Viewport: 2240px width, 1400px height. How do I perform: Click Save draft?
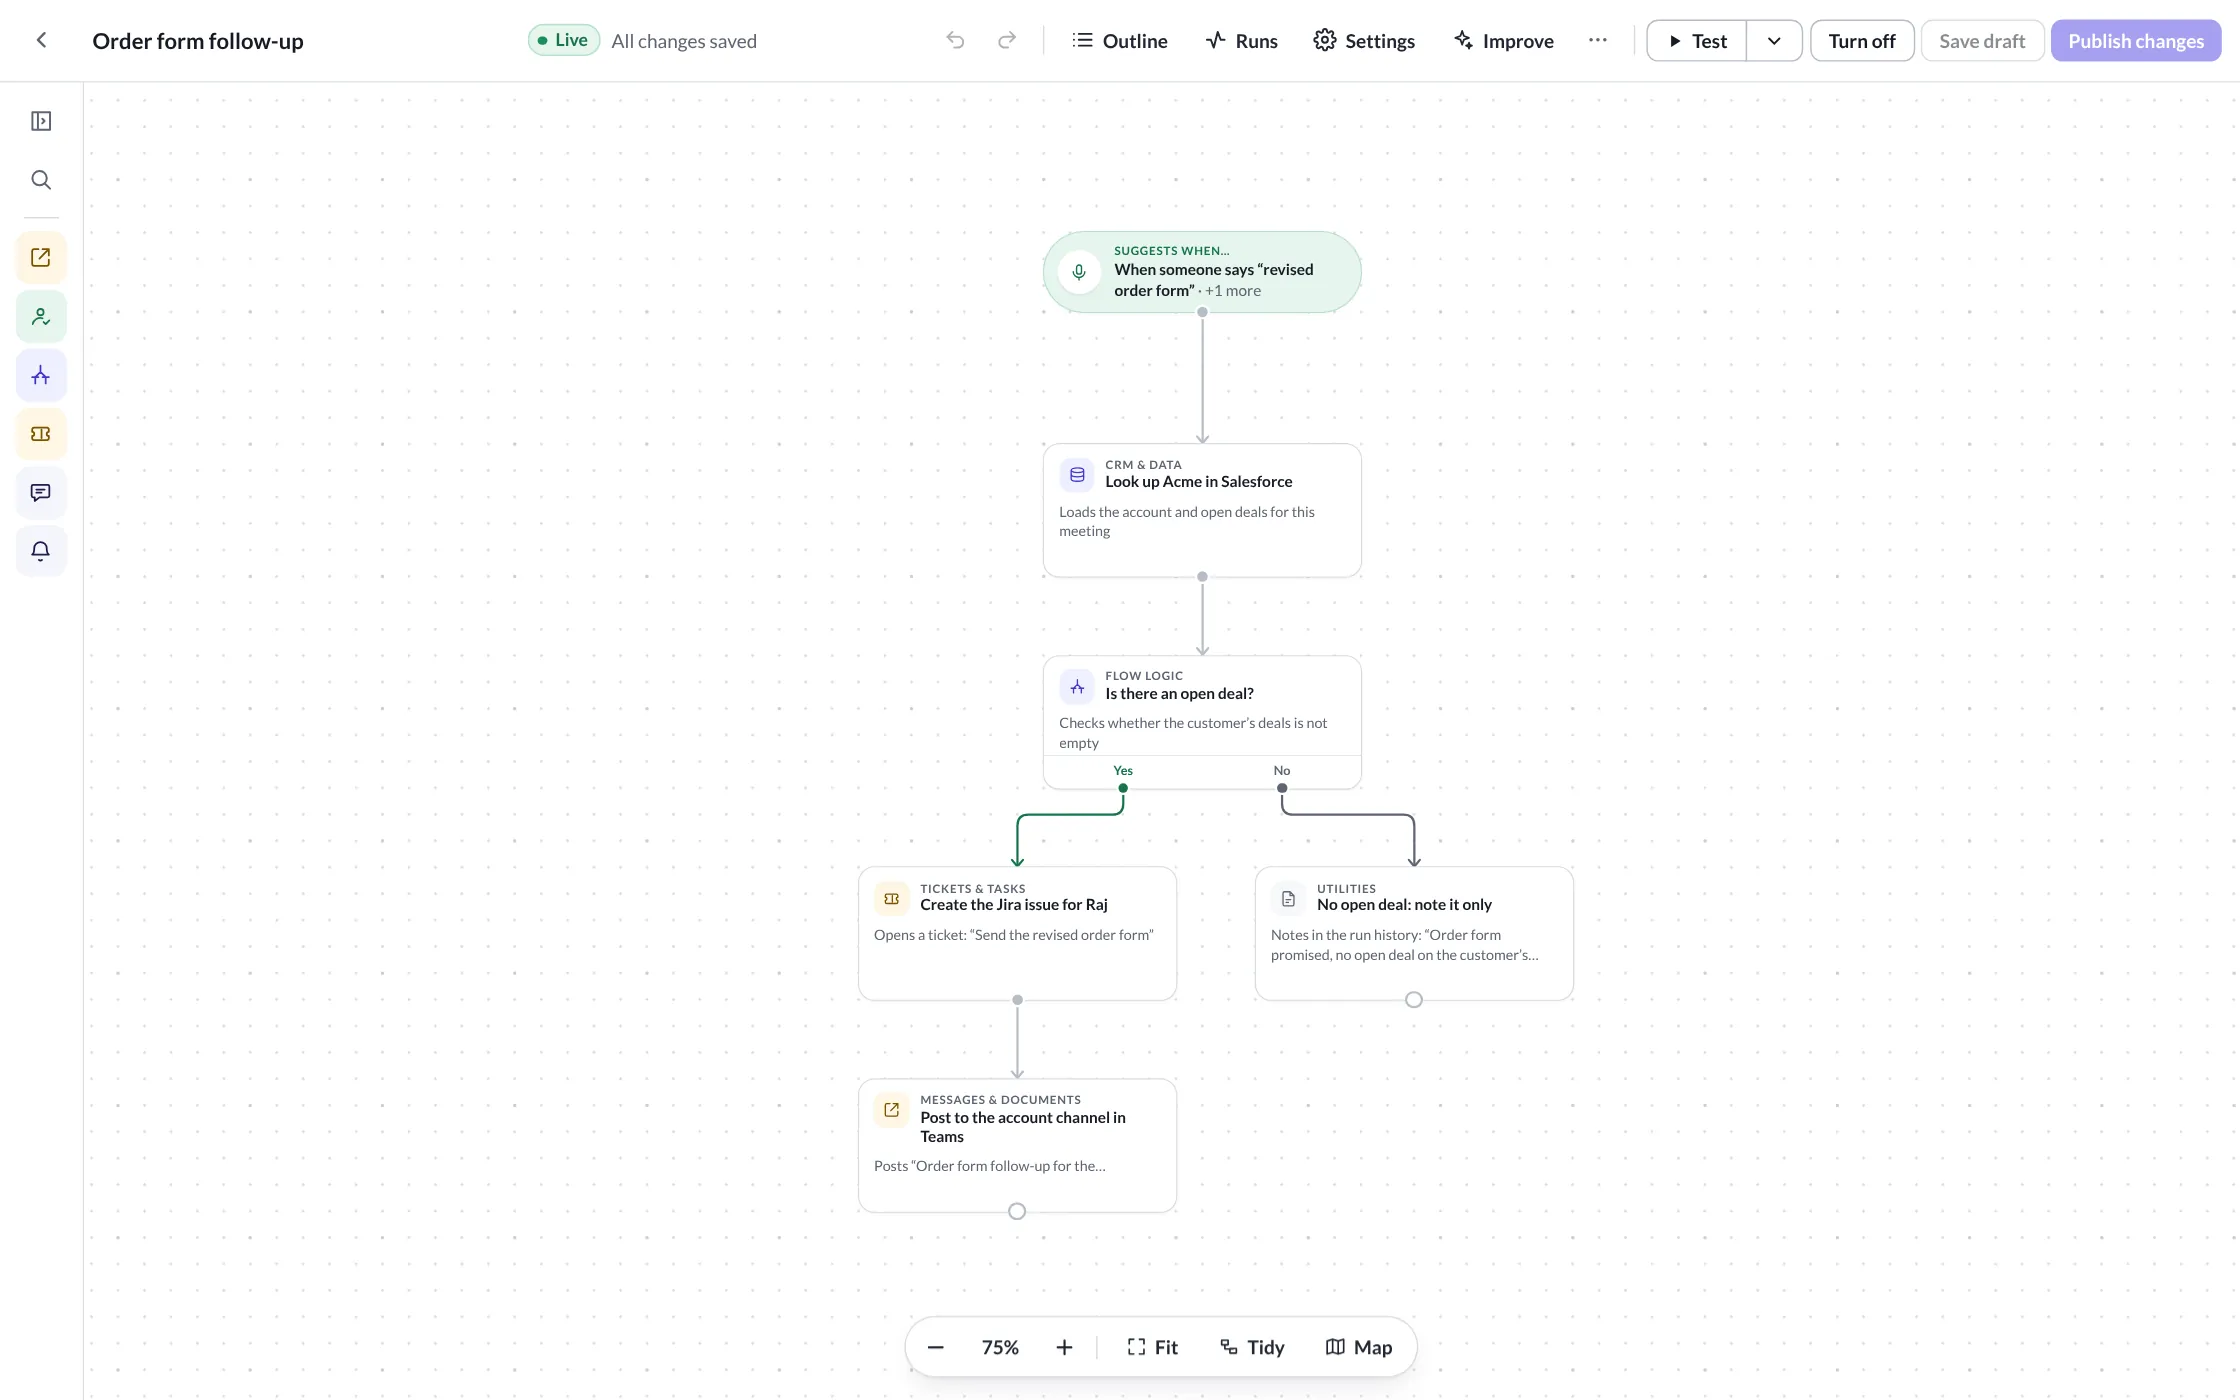tap(1982, 41)
